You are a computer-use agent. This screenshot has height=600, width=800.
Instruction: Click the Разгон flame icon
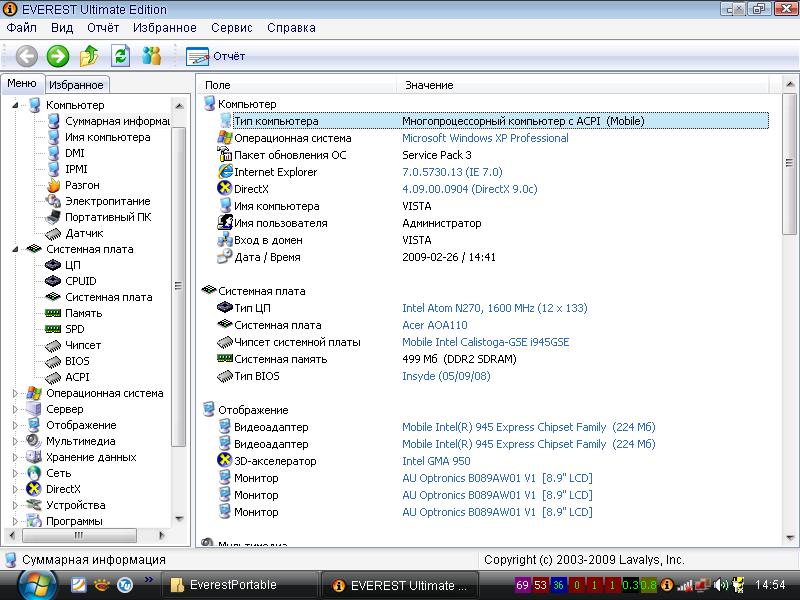53,185
